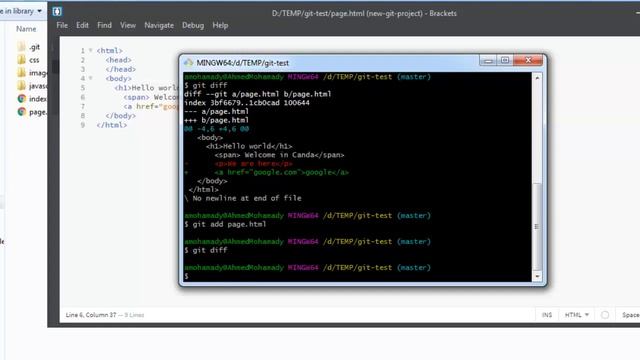The width and height of the screenshot is (640, 360).
Task: Collapse the body tag fold arrow on line 4
Action: [x=91, y=78]
